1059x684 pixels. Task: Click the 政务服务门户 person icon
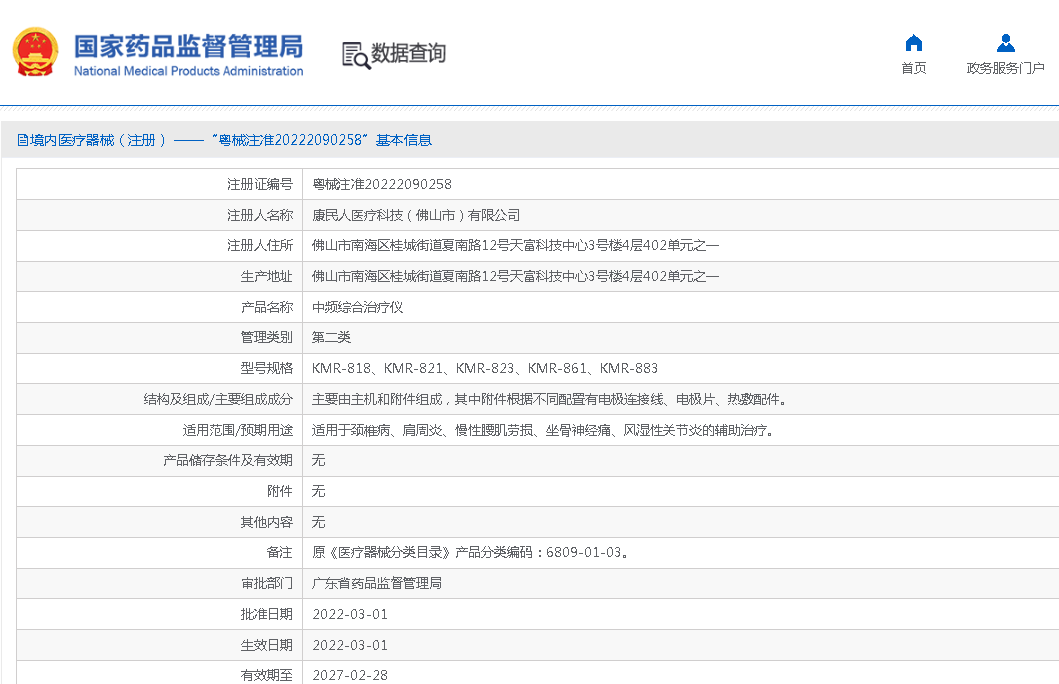[x=1005, y=43]
